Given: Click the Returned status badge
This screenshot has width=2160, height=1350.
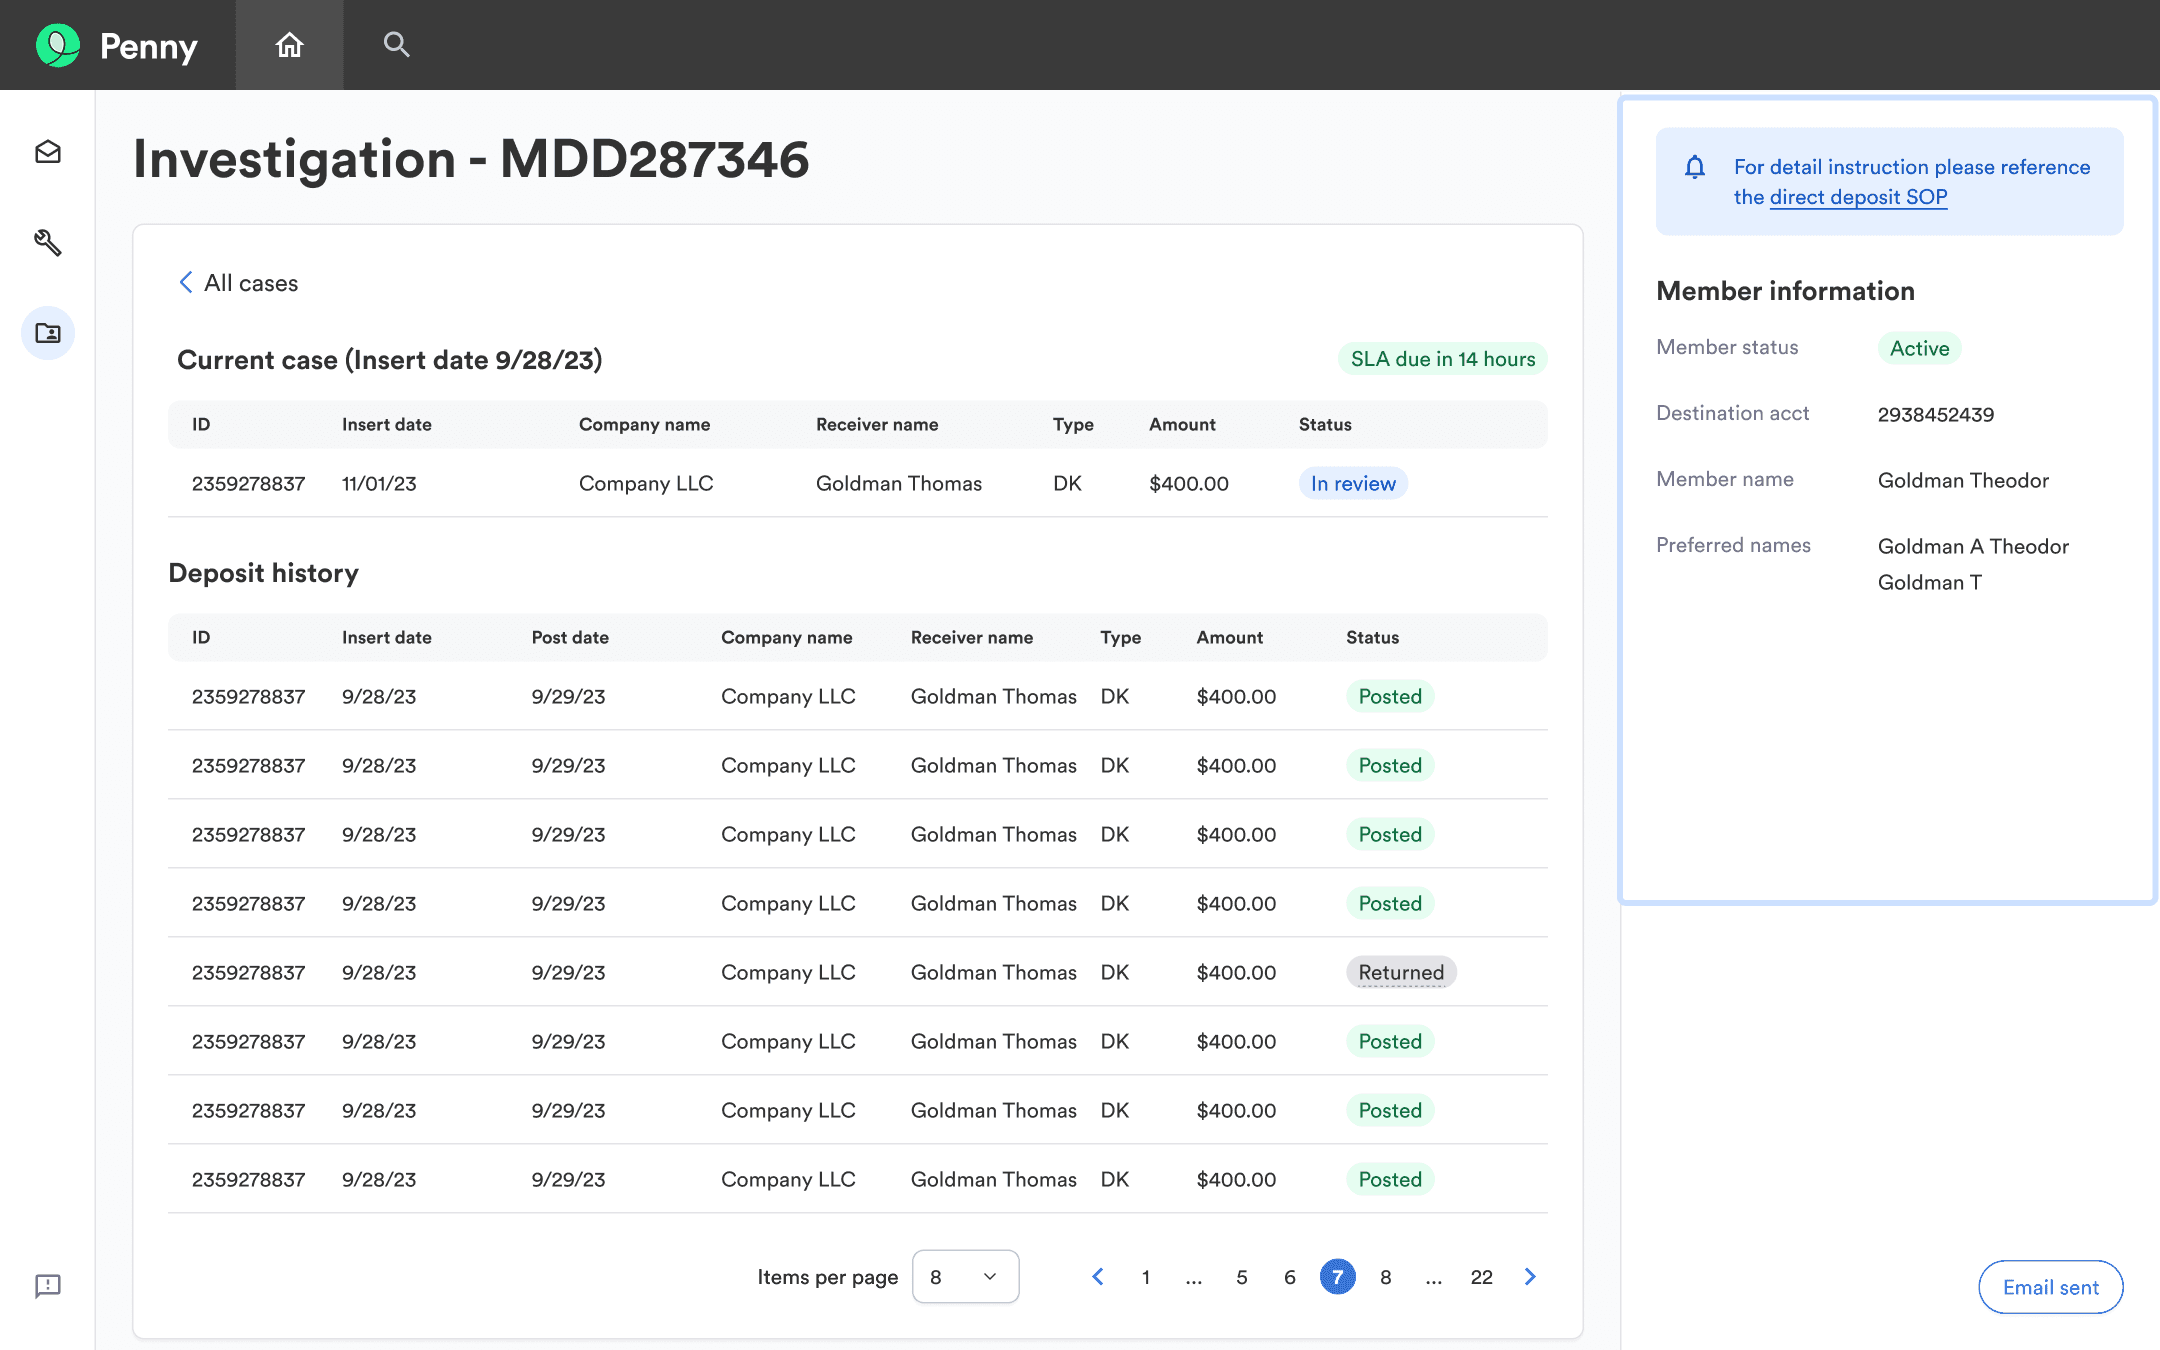Looking at the screenshot, I should 1400,972.
